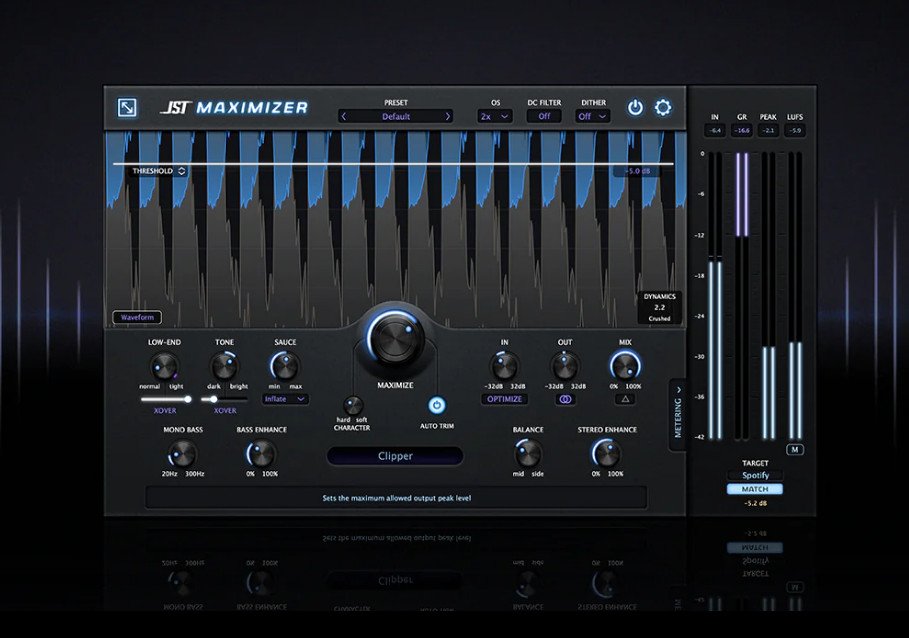
Task: Click the OPTIMIZE button under IN
Action: [504, 399]
